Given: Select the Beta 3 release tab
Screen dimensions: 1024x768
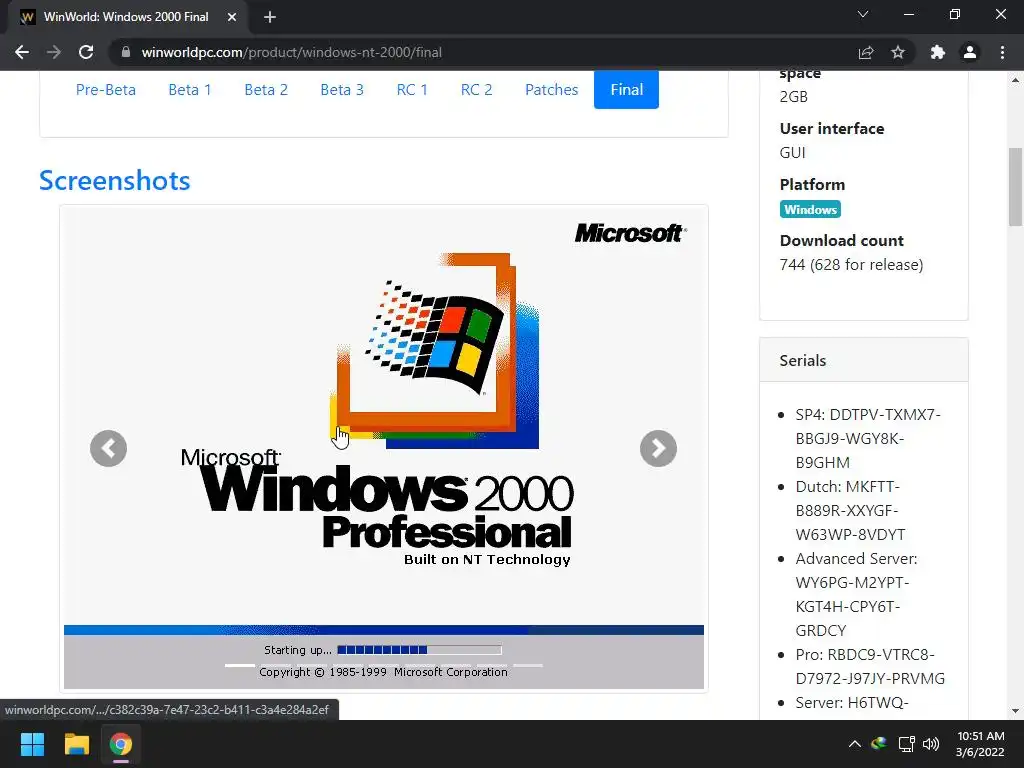Looking at the screenshot, I should pos(342,89).
